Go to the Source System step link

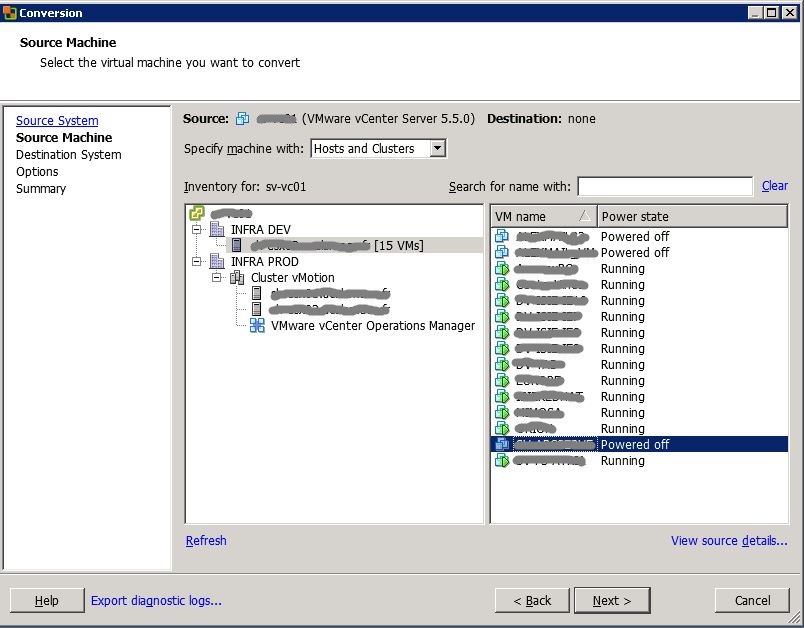point(57,120)
